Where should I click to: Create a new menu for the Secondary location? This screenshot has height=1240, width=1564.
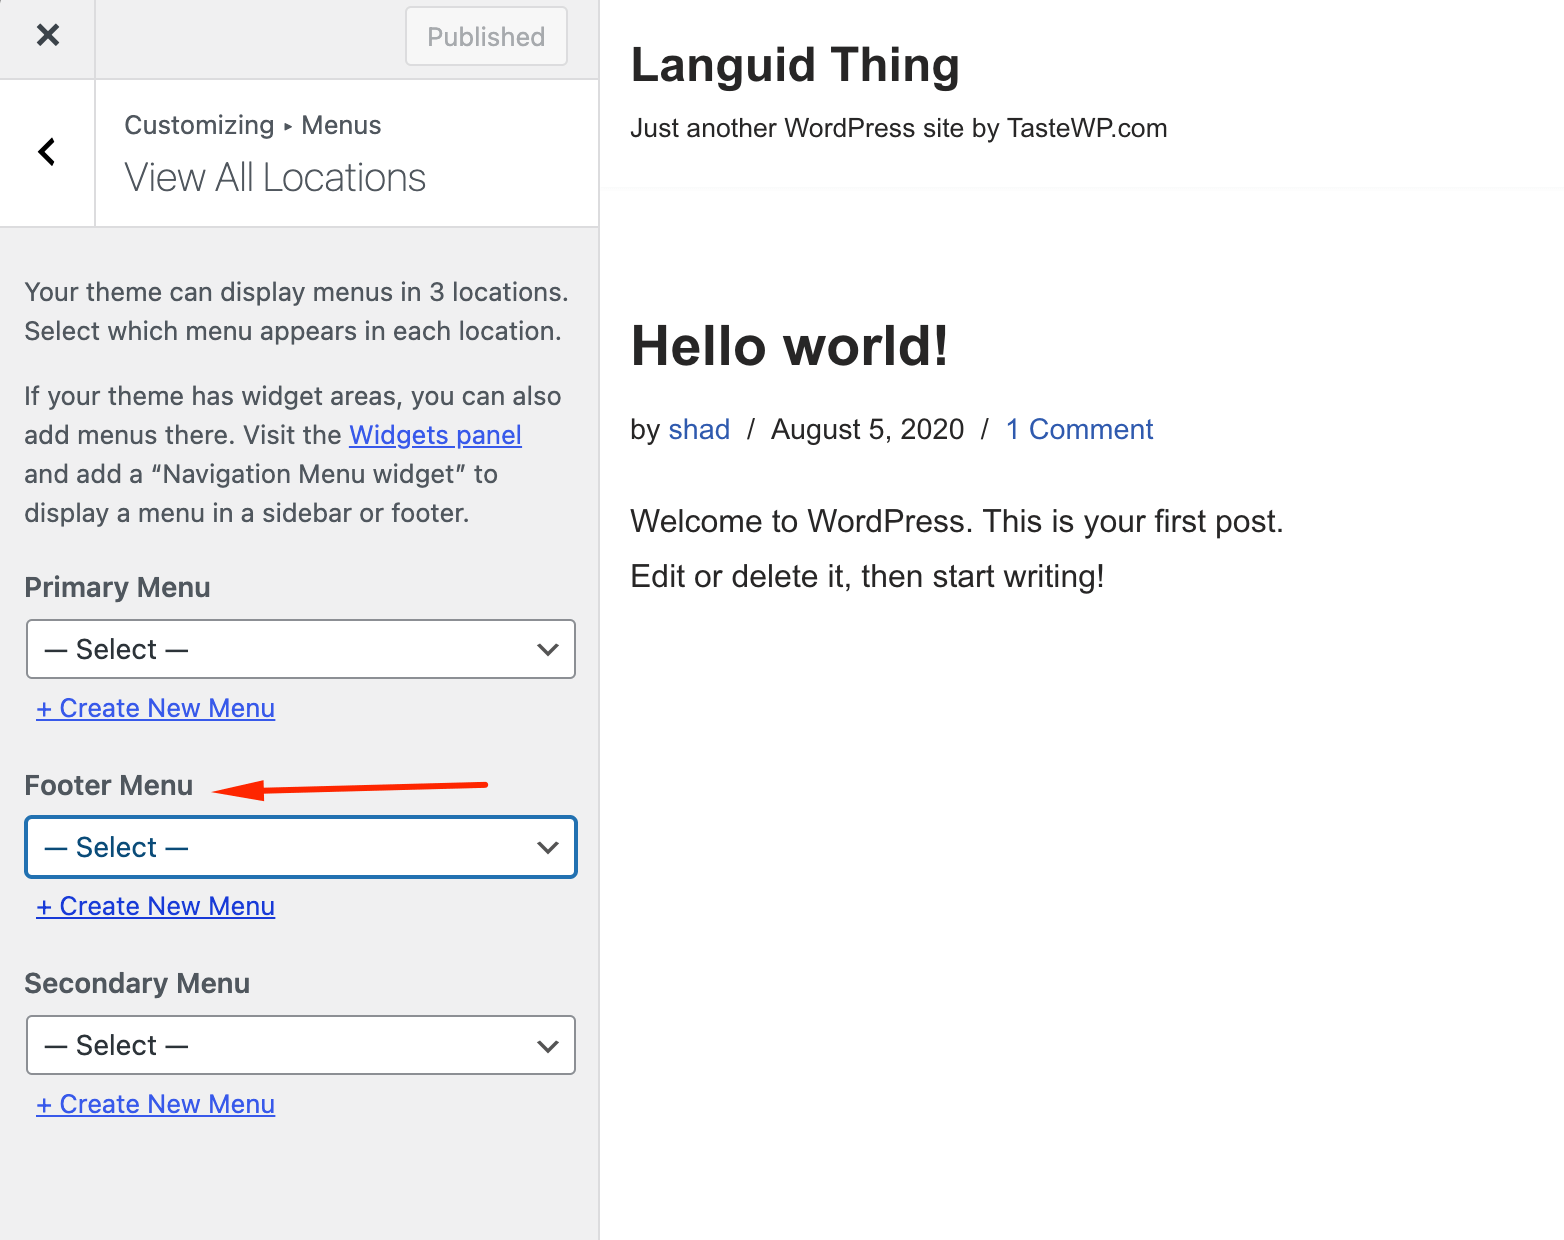(155, 1104)
